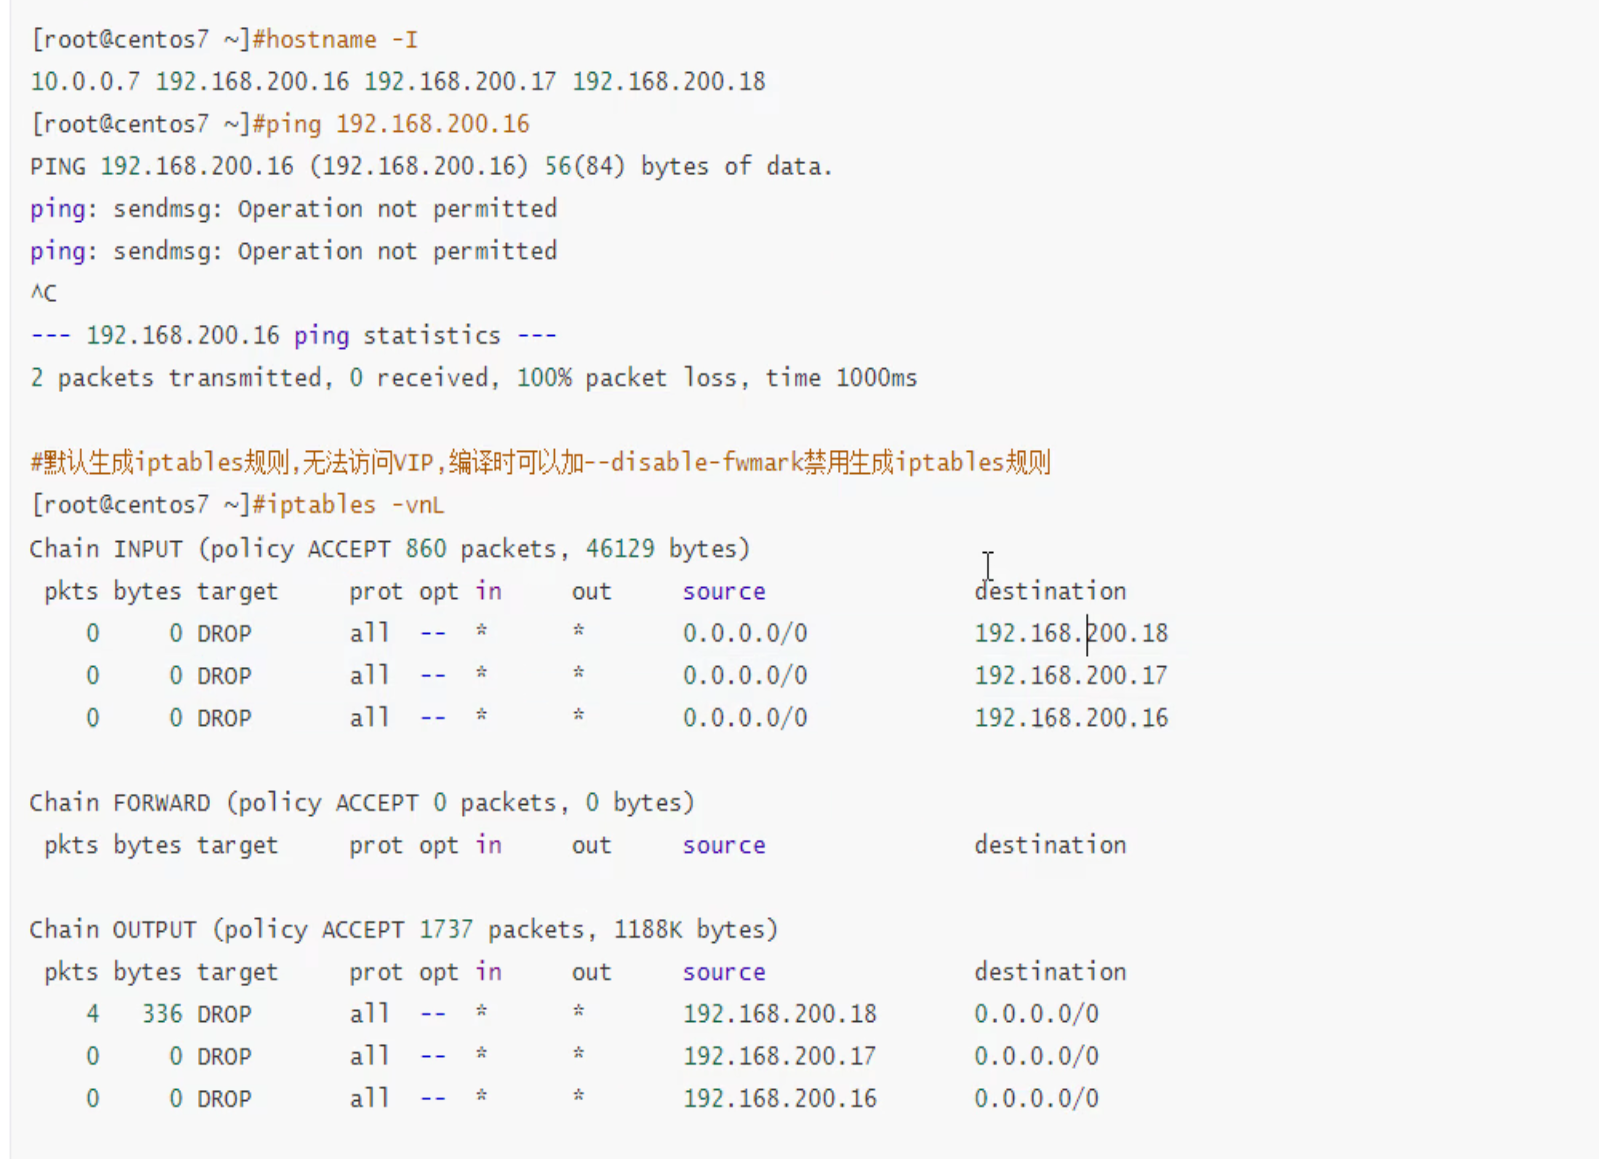
Task: Click "46129" in the INPUT policy line
Action: [620, 549]
